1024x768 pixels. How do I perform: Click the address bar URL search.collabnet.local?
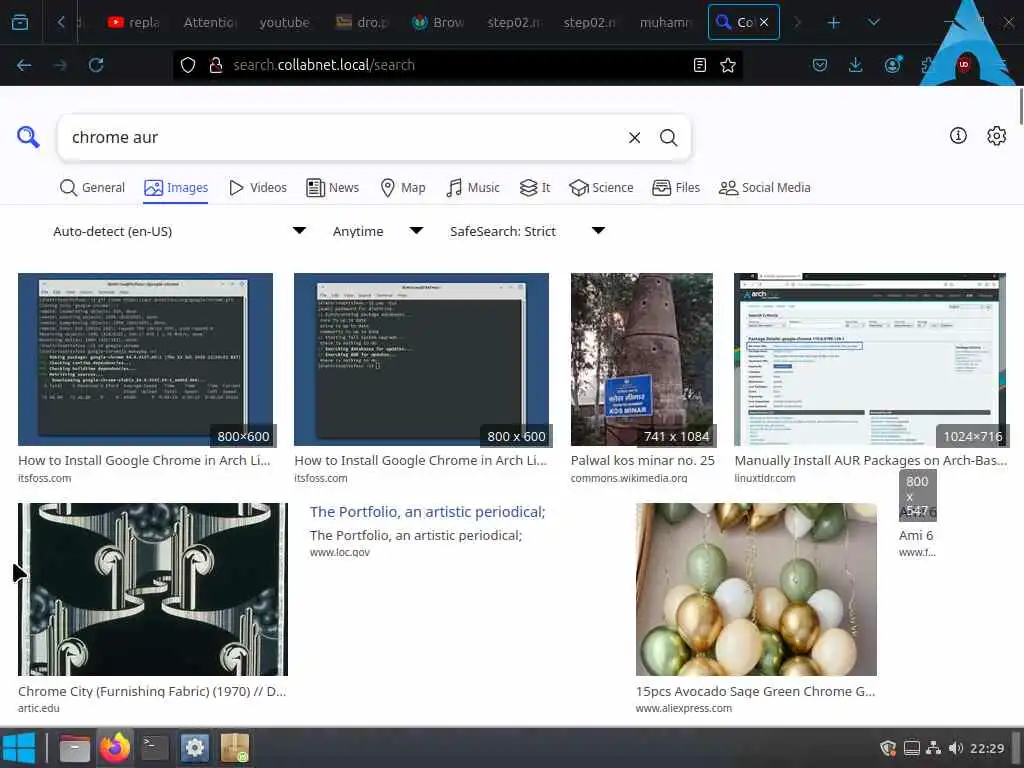(x=324, y=65)
